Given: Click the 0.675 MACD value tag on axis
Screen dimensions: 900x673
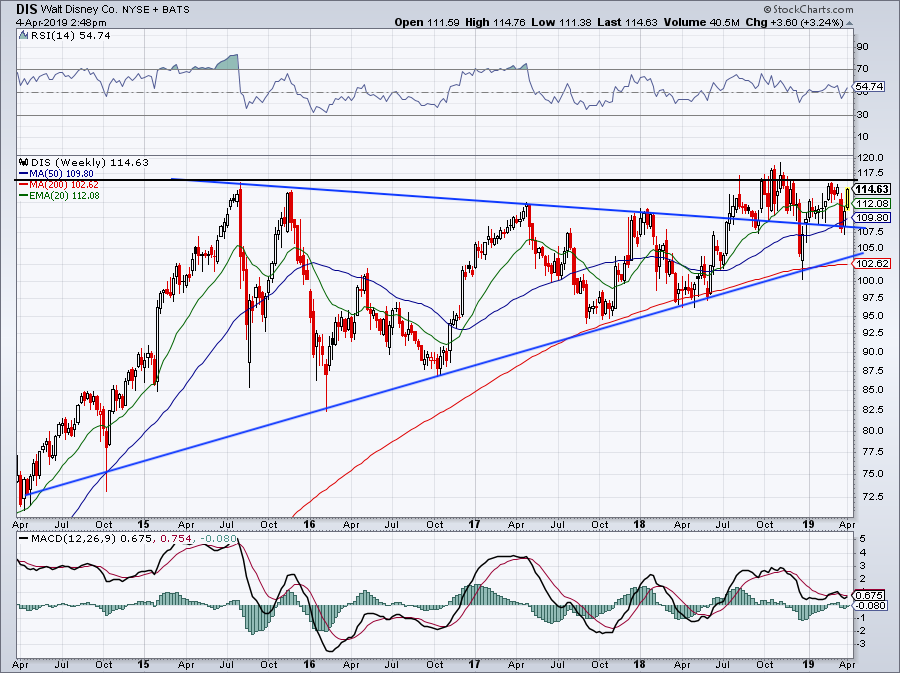Looking at the screenshot, I should click(x=869, y=596).
